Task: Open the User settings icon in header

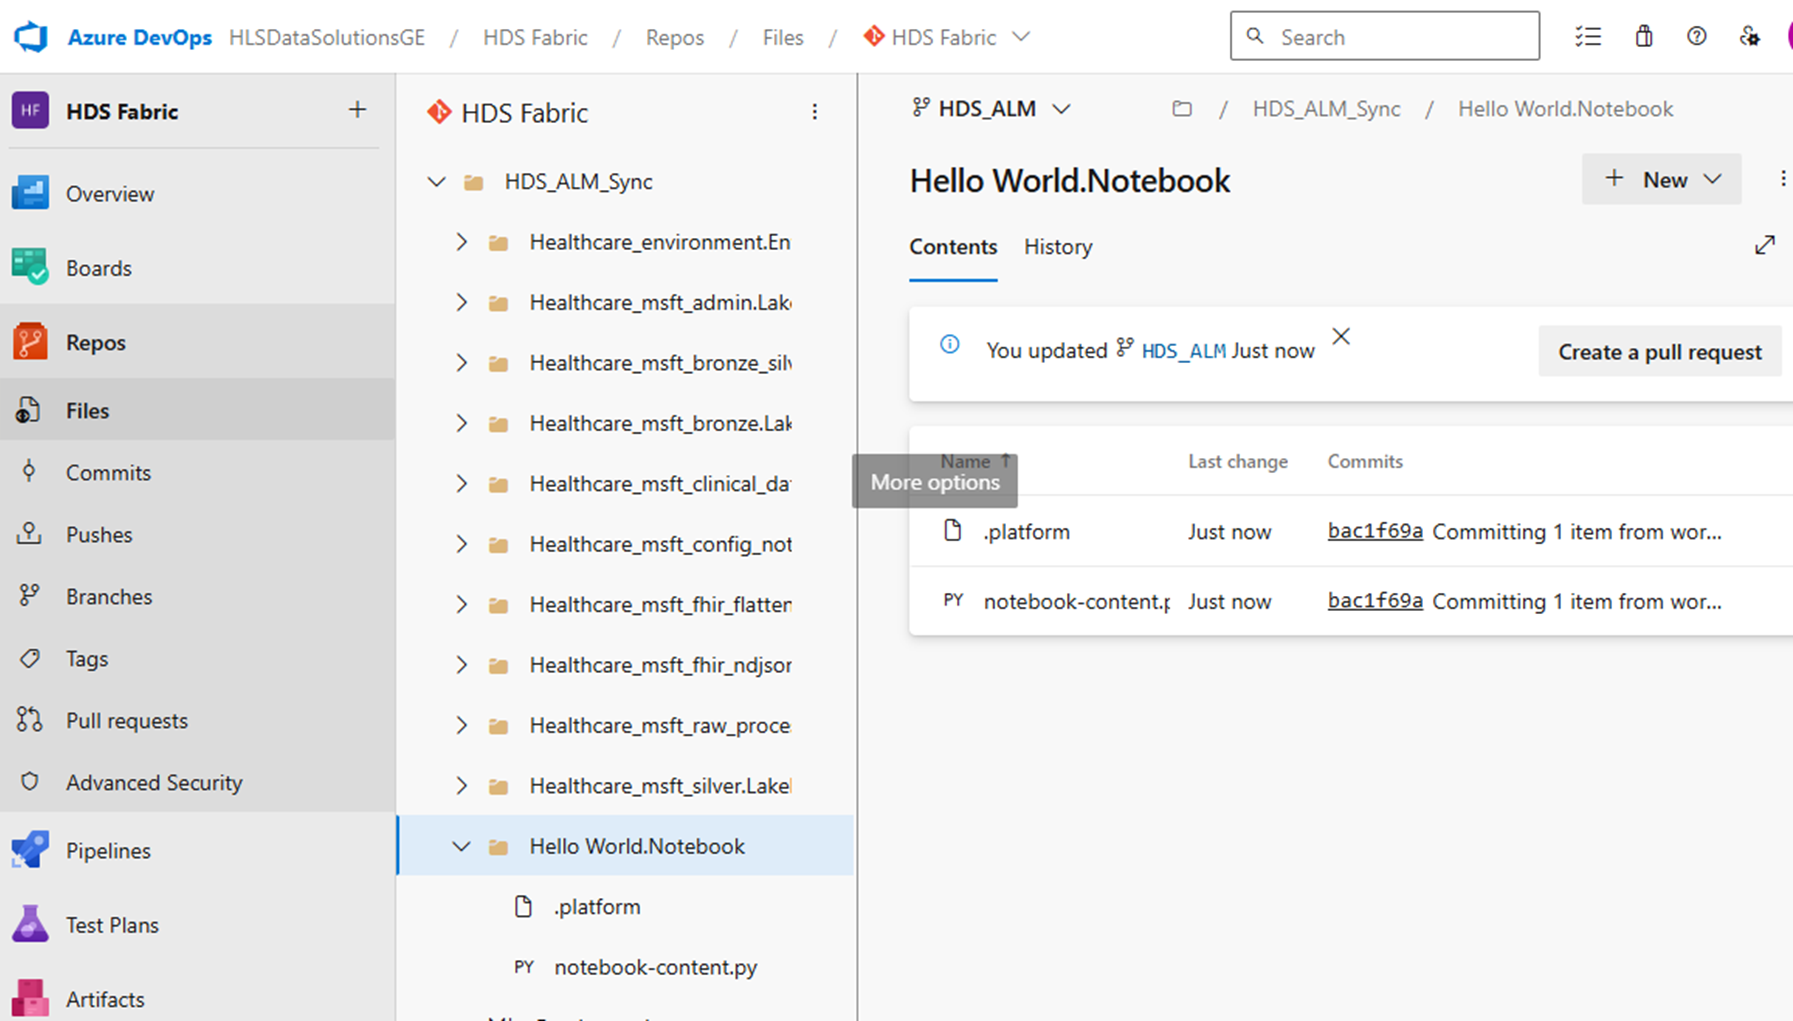Action: pos(1749,37)
